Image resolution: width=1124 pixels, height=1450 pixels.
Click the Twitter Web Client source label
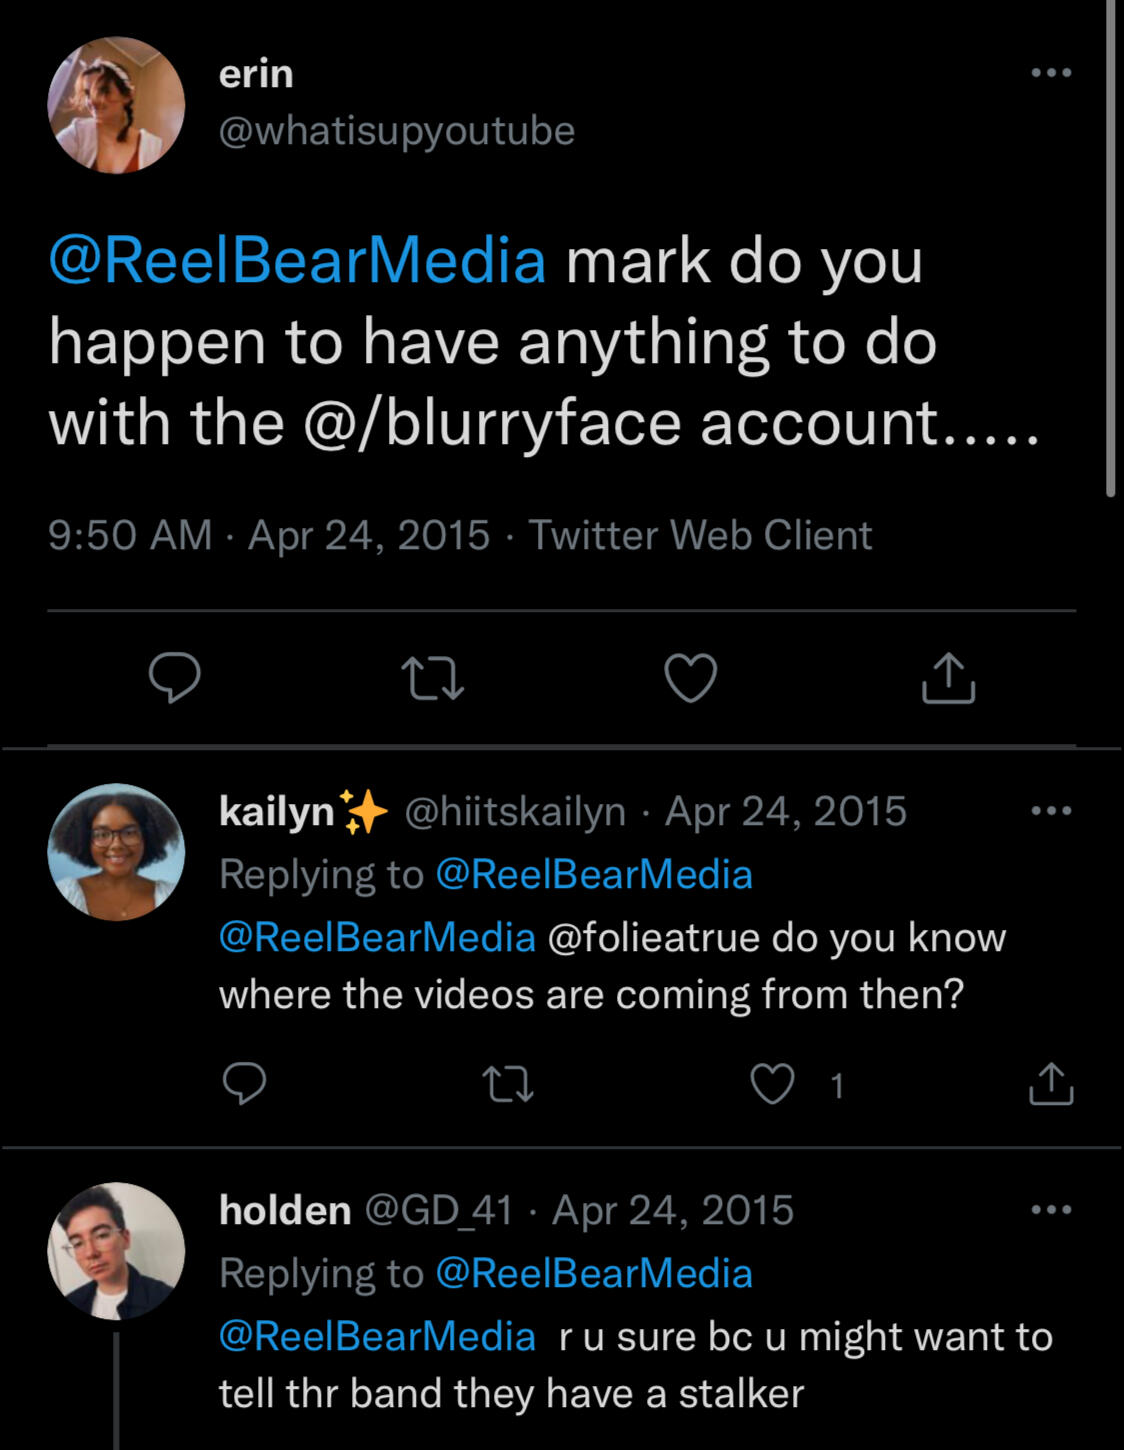coord(700,535)
